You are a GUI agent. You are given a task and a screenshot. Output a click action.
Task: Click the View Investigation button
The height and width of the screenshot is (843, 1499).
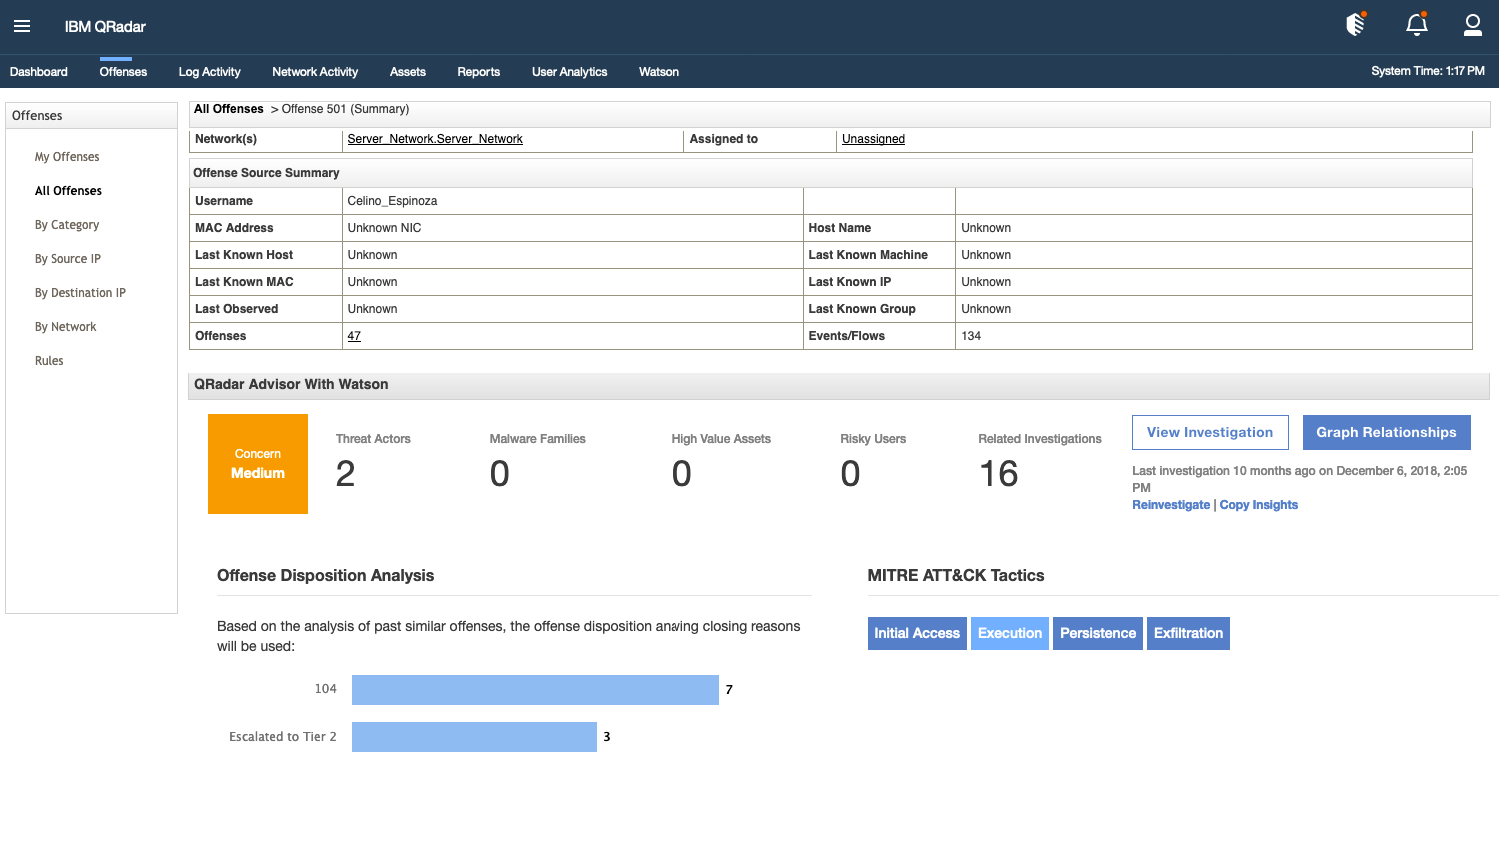pos(1210,432)
